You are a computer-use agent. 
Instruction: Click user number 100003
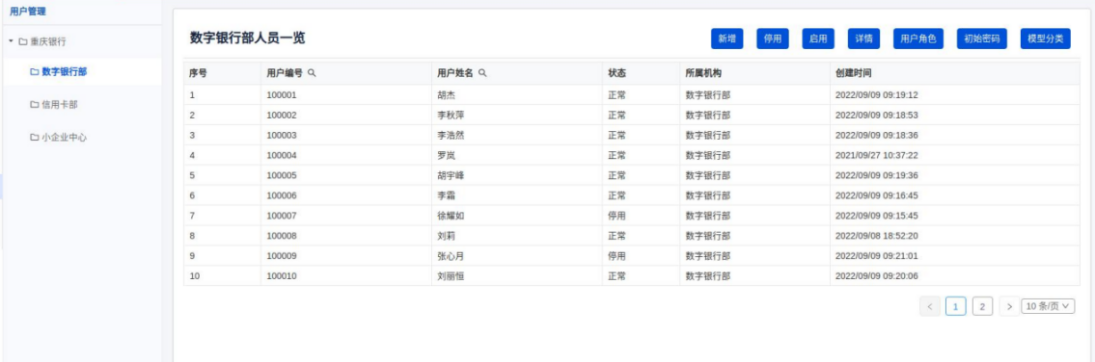[281, 135]
